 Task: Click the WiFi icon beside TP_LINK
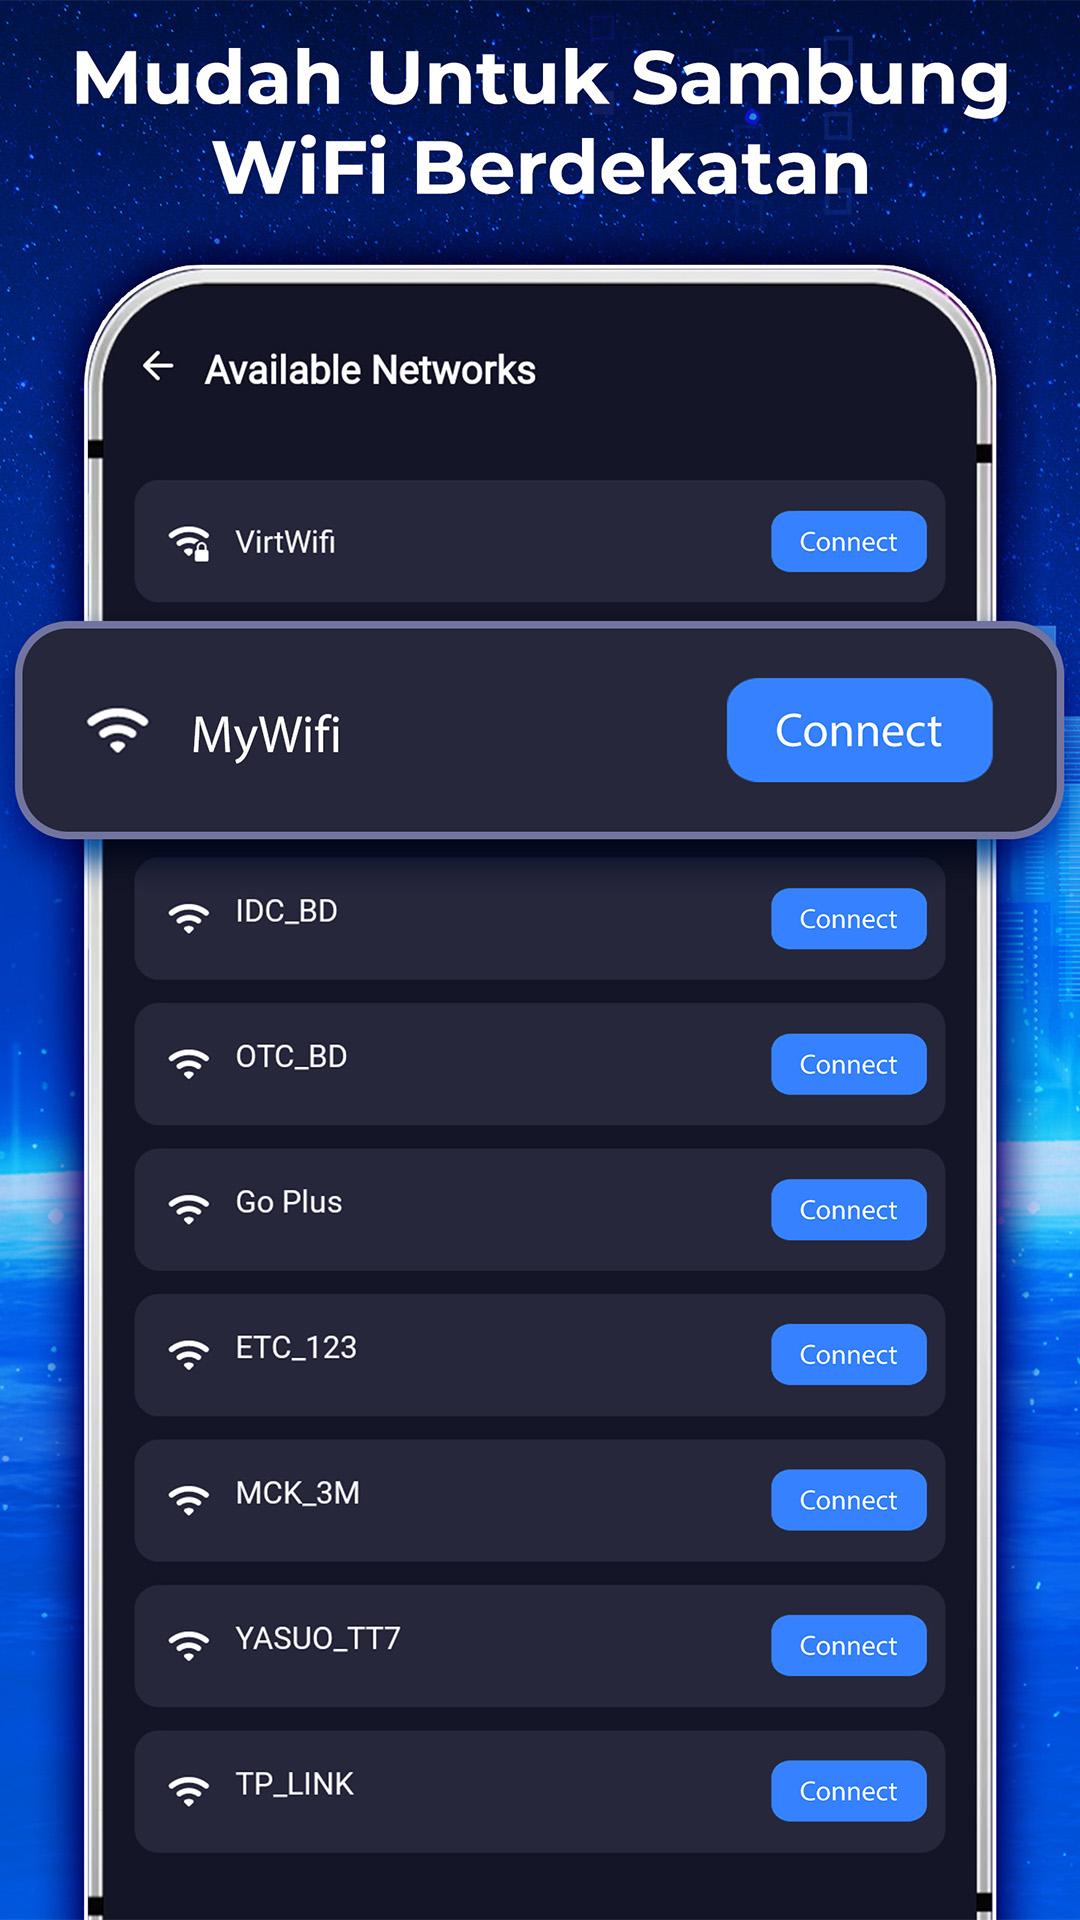[189, 1790]
